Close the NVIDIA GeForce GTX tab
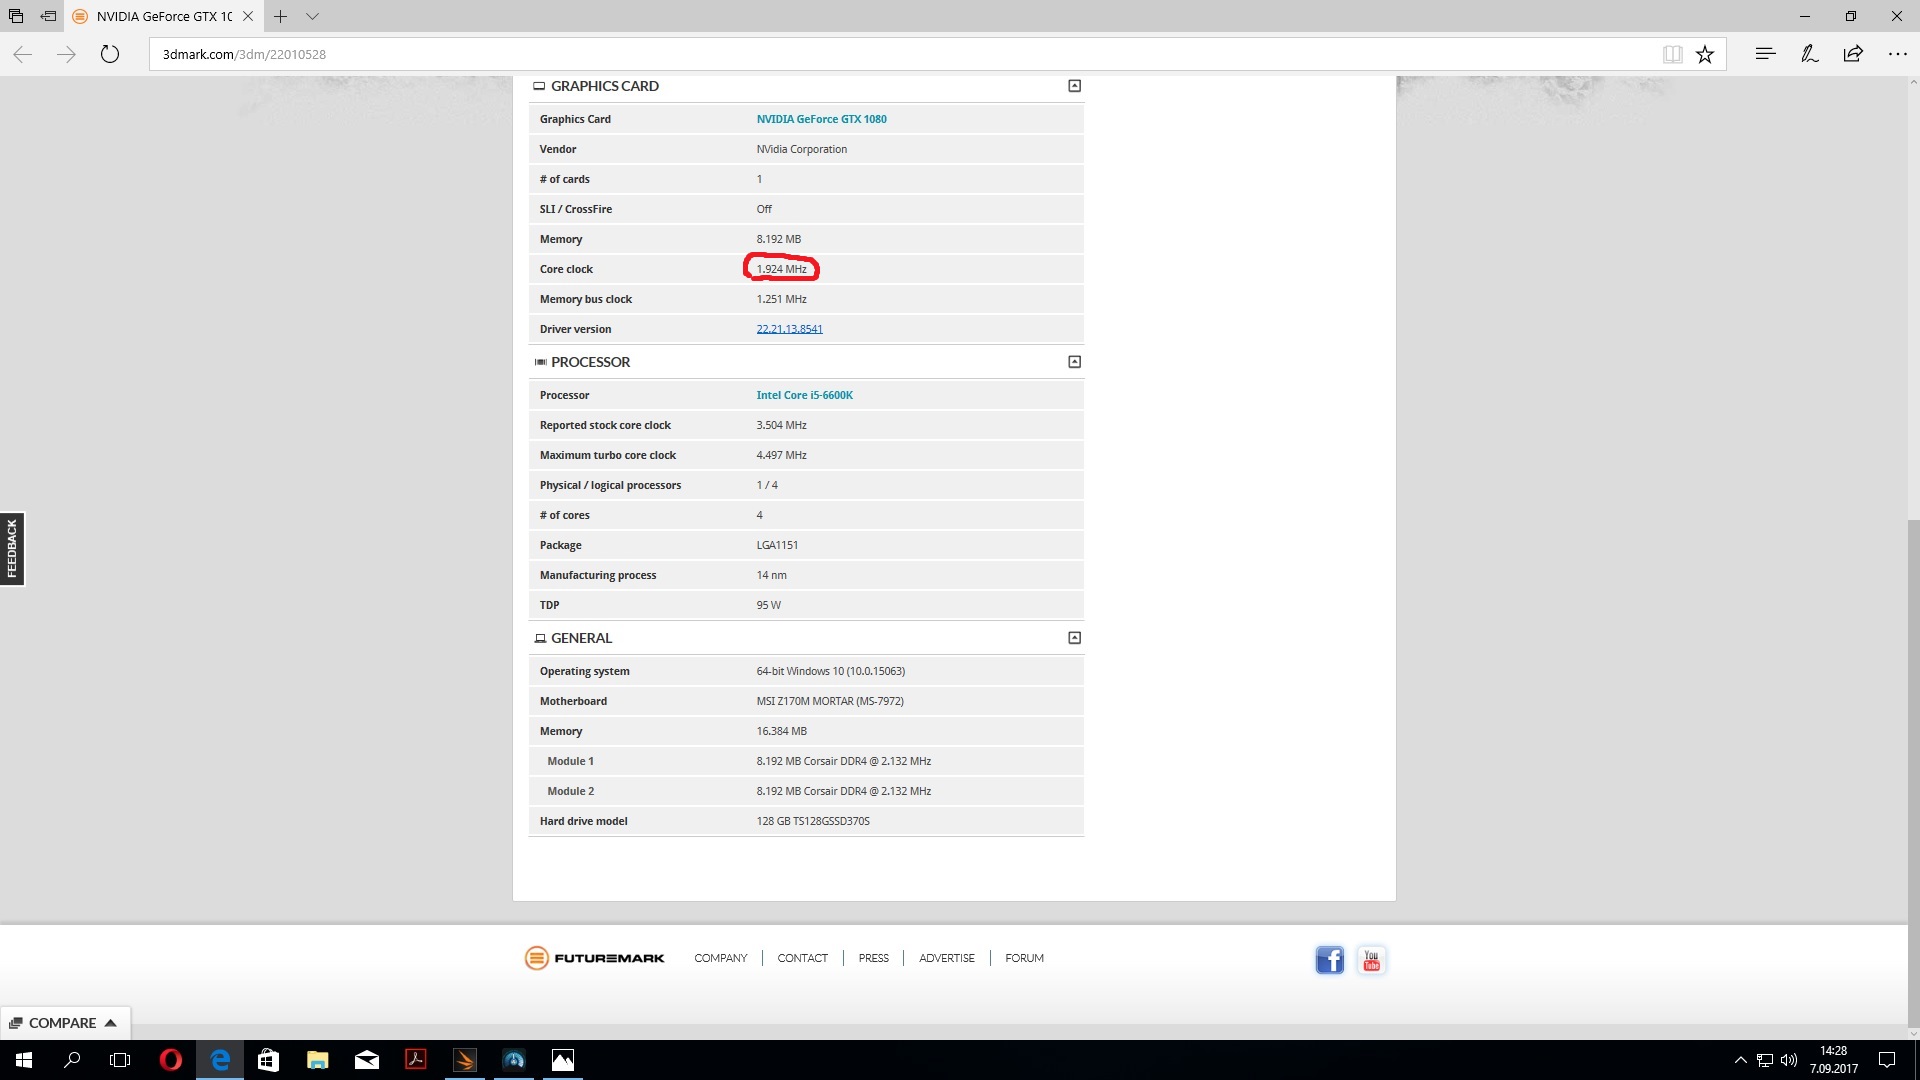 (x=248, y=16)
